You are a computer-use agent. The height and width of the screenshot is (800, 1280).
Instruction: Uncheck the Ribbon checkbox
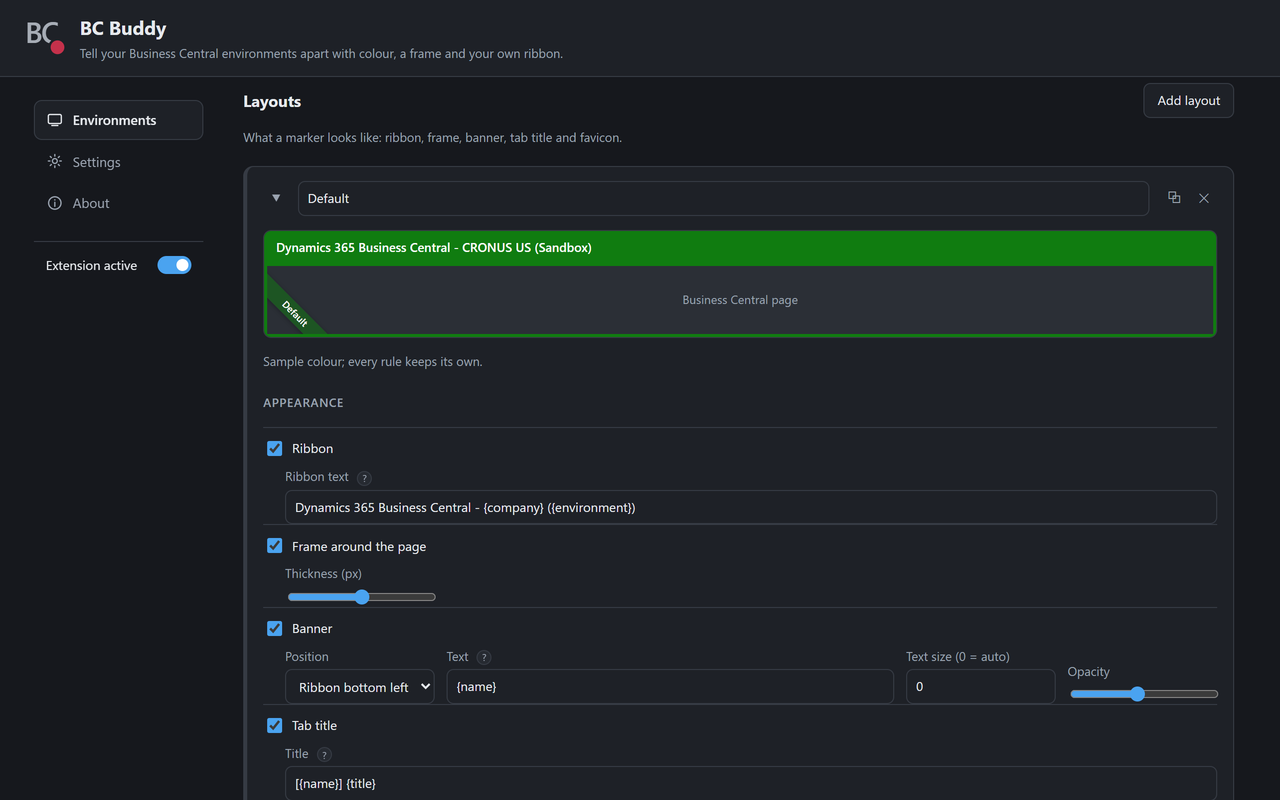[x=274, y=448]
